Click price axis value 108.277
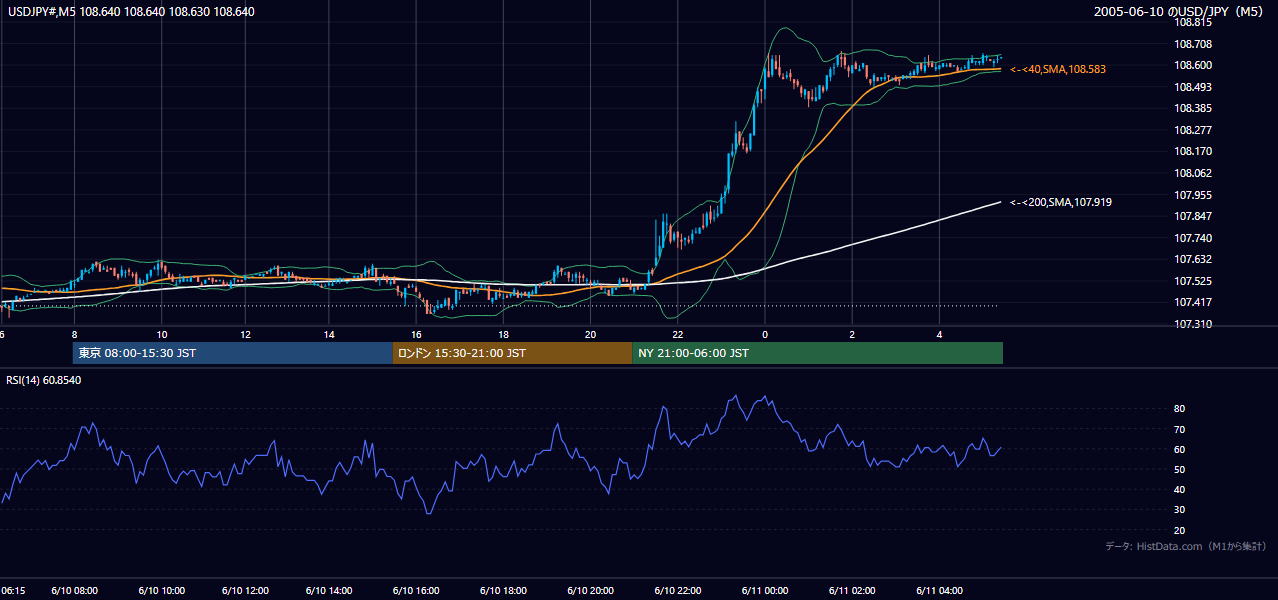 pyautogui.click(x=1193, y=130)
